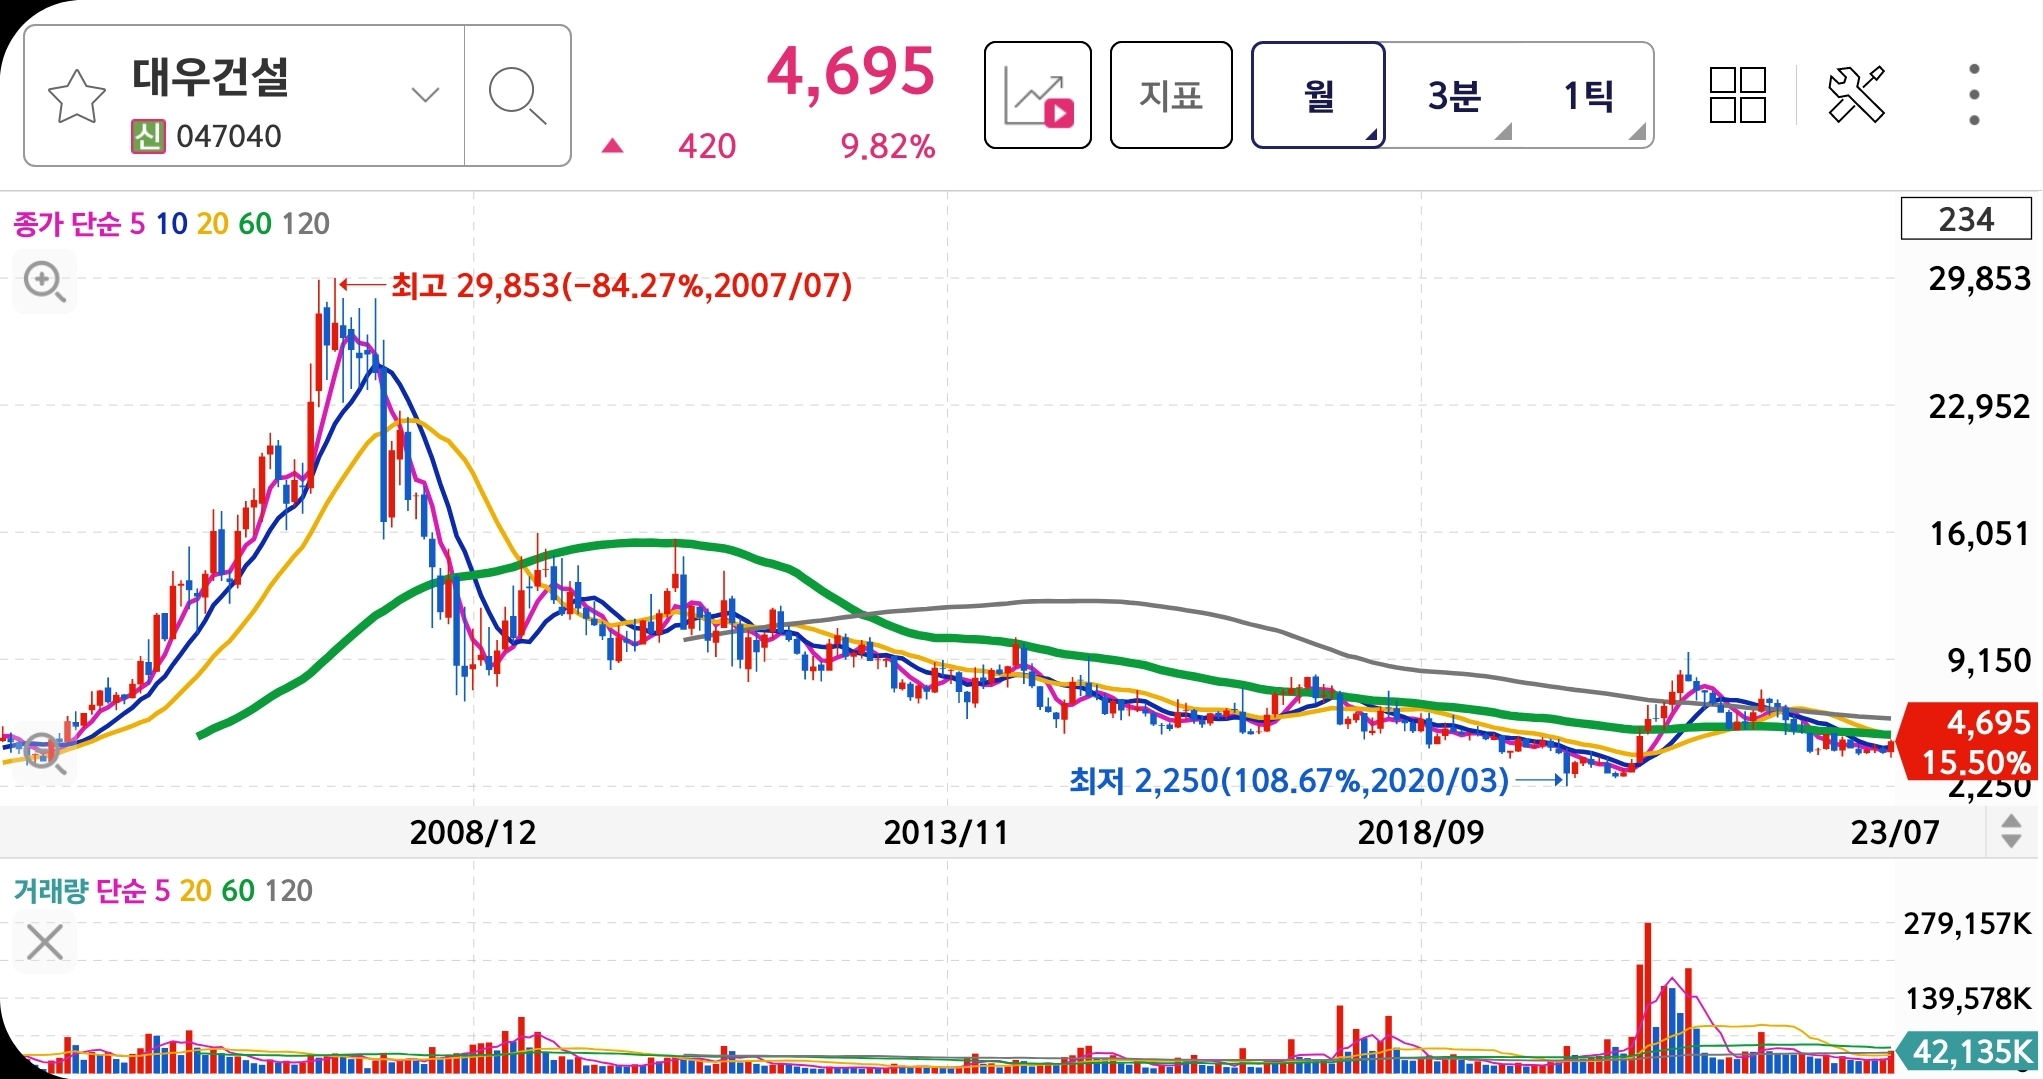Viewport: 2043px width, 1079px height.
Task: Click the 16,051 price axis label
Action: (1979, 534)
